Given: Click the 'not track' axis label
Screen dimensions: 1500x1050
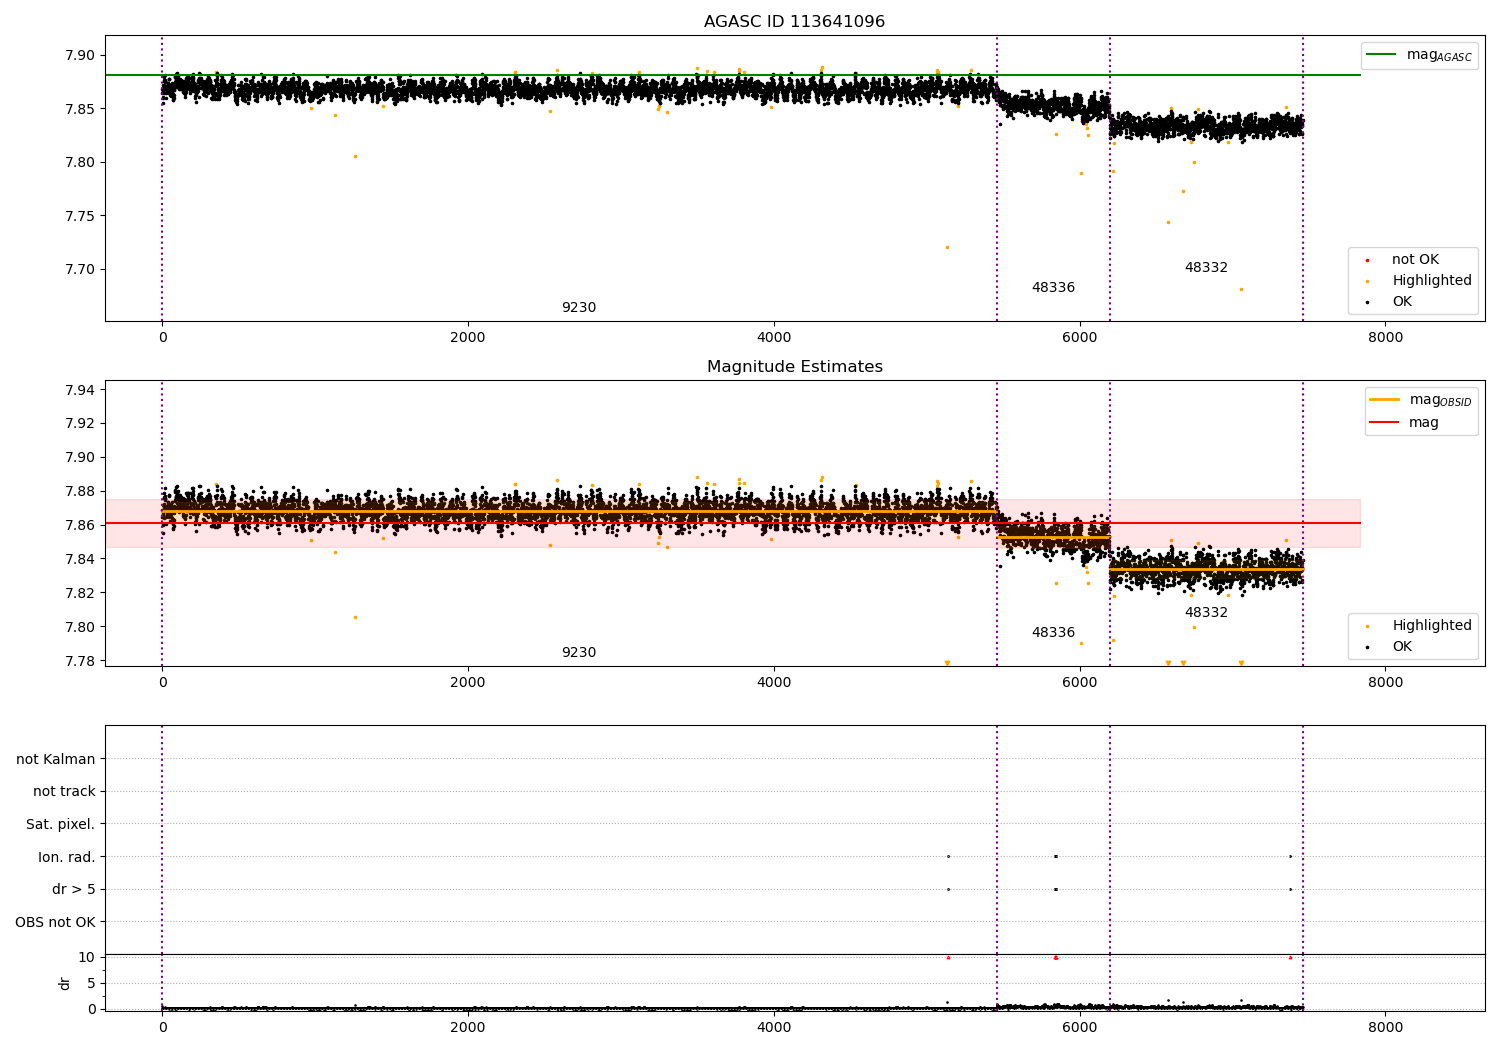Looking at the screenshot, I should pyautogui.click(x=64, y=792).
